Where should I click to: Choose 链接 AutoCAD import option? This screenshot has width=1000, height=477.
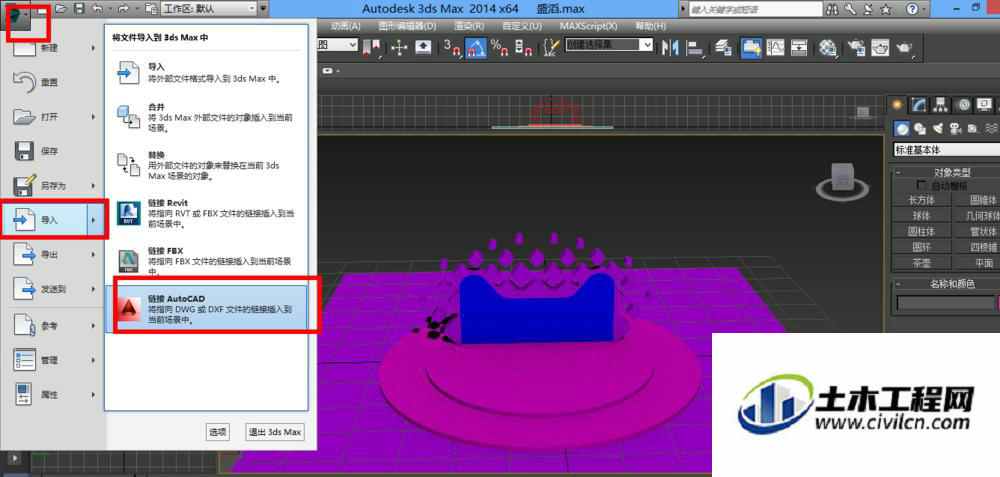click(206, 309)
